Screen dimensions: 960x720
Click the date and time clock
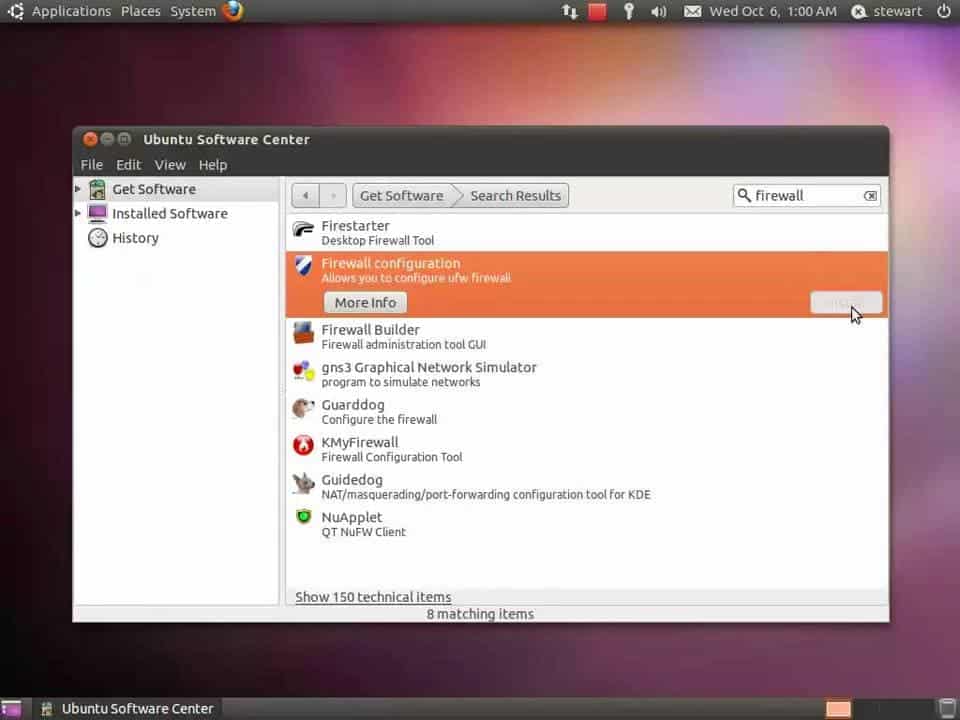[x=773, y=11]
